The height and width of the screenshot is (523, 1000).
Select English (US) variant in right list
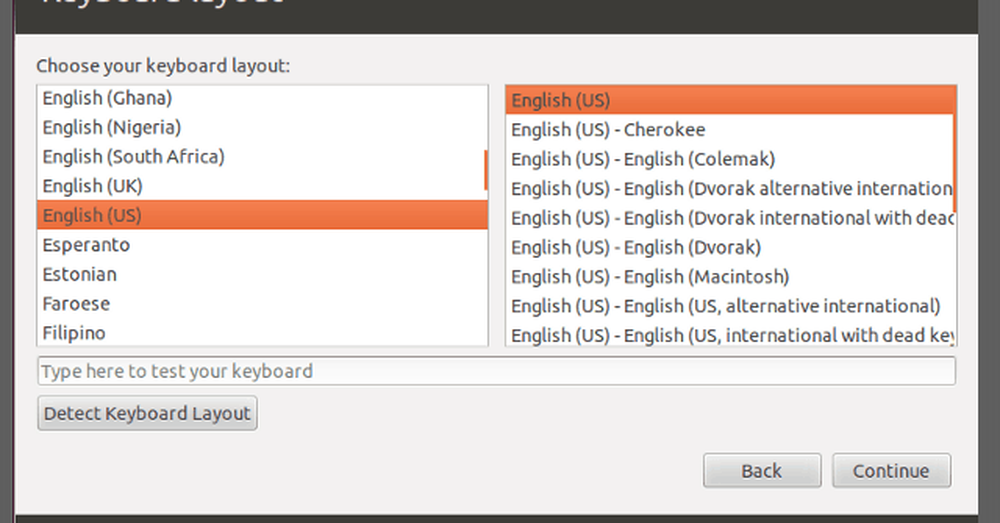[561, 100]
